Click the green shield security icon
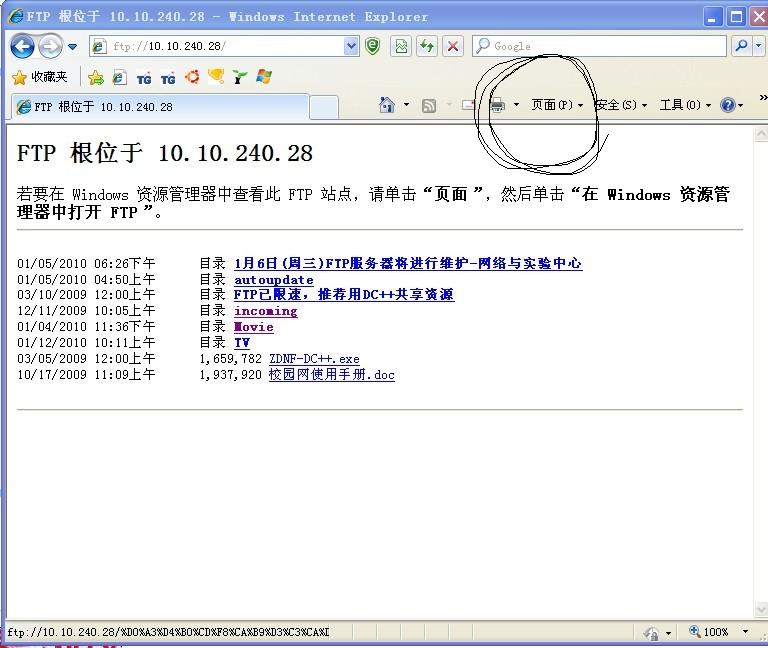768x648 pixels. pyautogui.click(x=373, y=47)
